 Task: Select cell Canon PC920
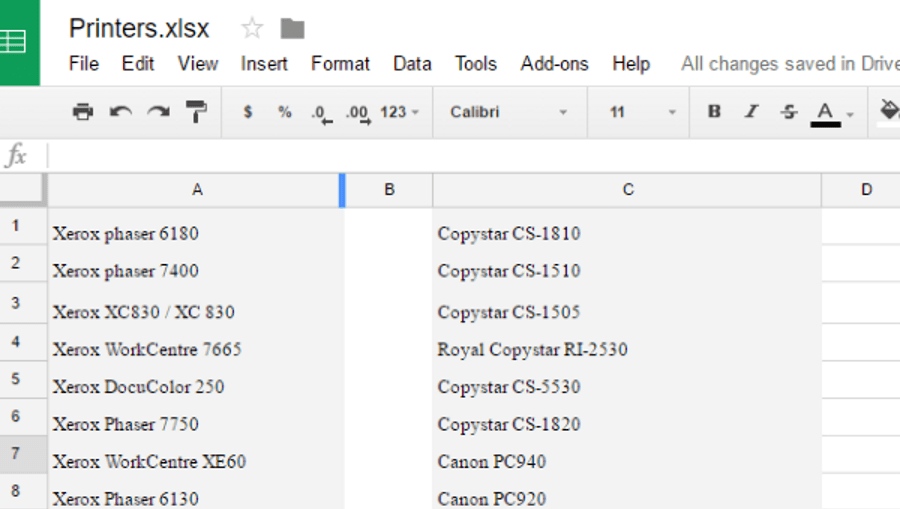[x=627, y=492]
